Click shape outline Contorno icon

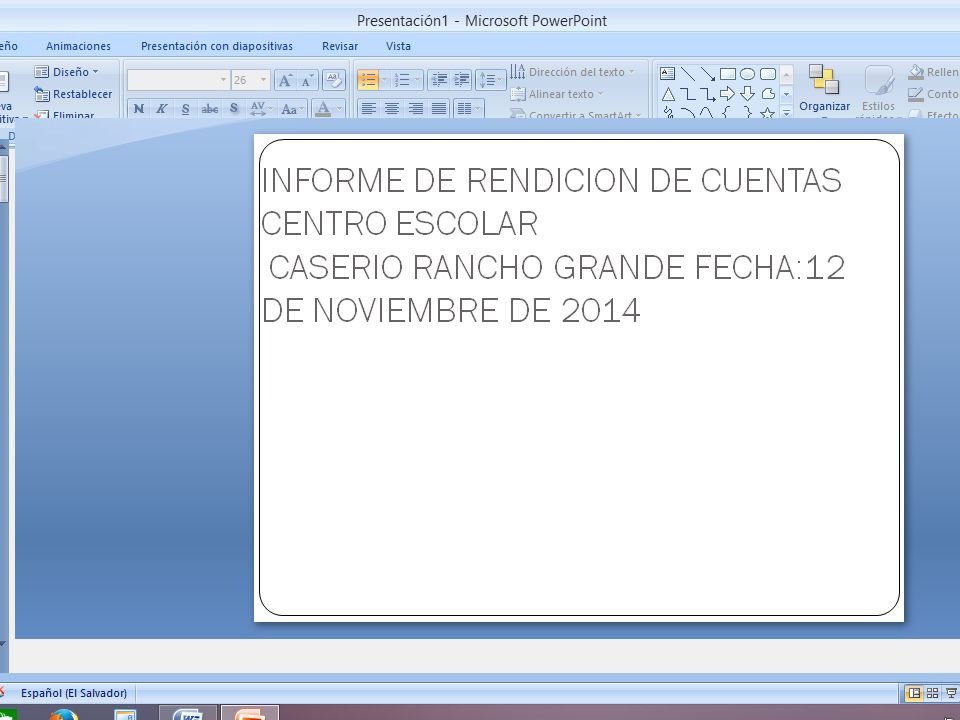(916, 94)
